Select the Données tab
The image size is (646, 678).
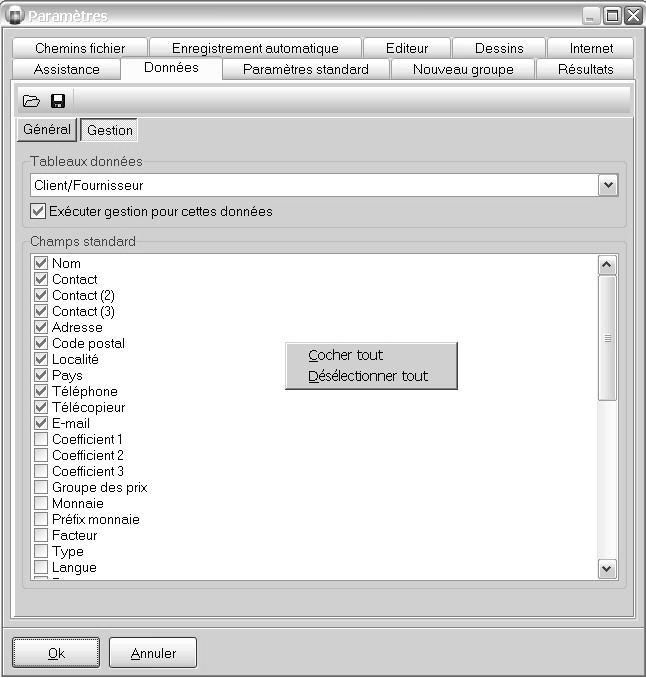(171, 68)
